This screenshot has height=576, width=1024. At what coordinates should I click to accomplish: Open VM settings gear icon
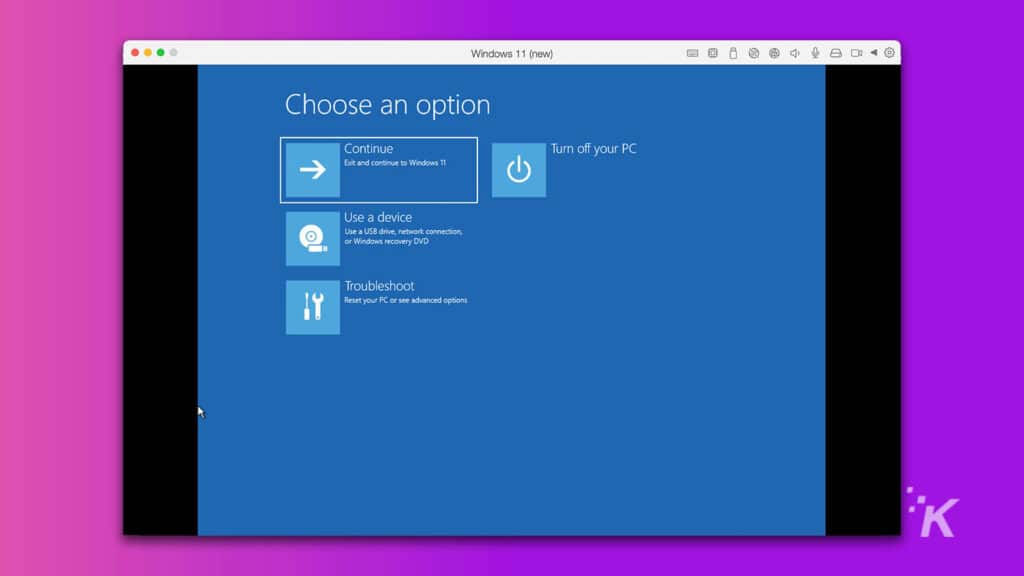click(889, 53)
